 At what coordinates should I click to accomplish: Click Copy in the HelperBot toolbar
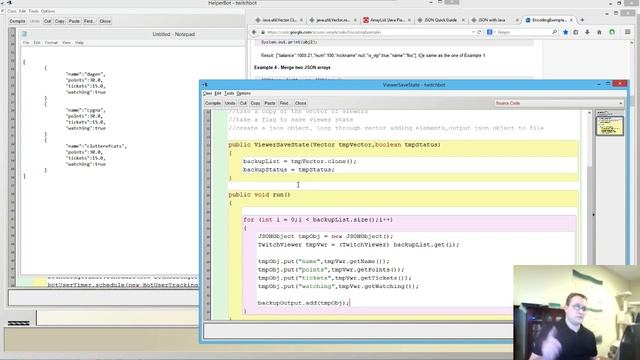tap(60, 21)
